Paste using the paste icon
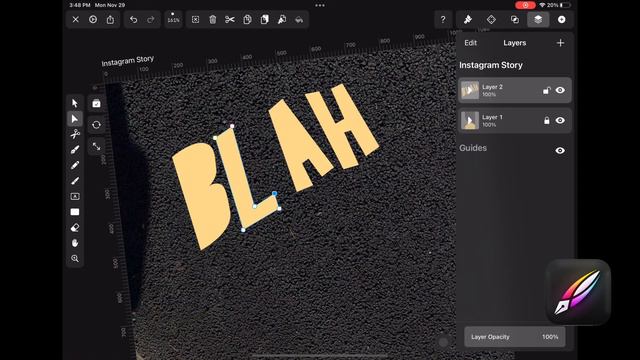The width and height of the screenshot is (640, 360). (264, 20)
